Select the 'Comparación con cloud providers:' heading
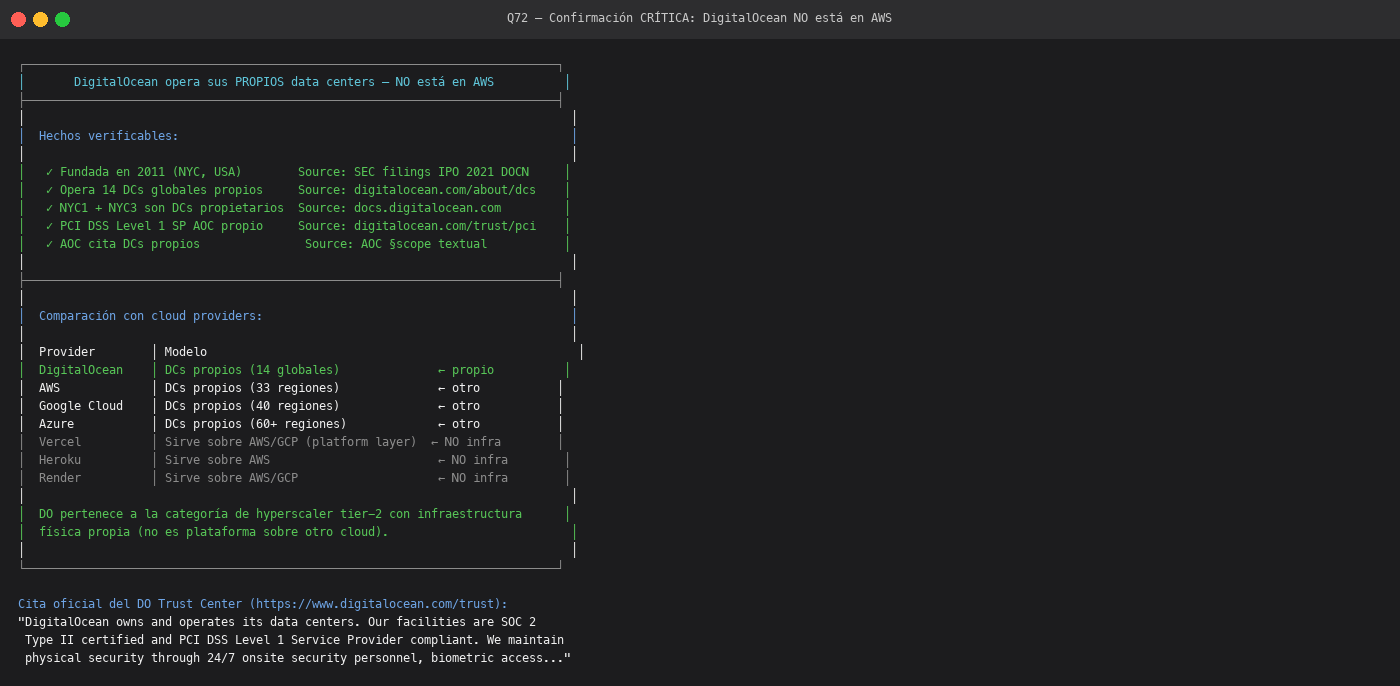 [x=151, y=316]
